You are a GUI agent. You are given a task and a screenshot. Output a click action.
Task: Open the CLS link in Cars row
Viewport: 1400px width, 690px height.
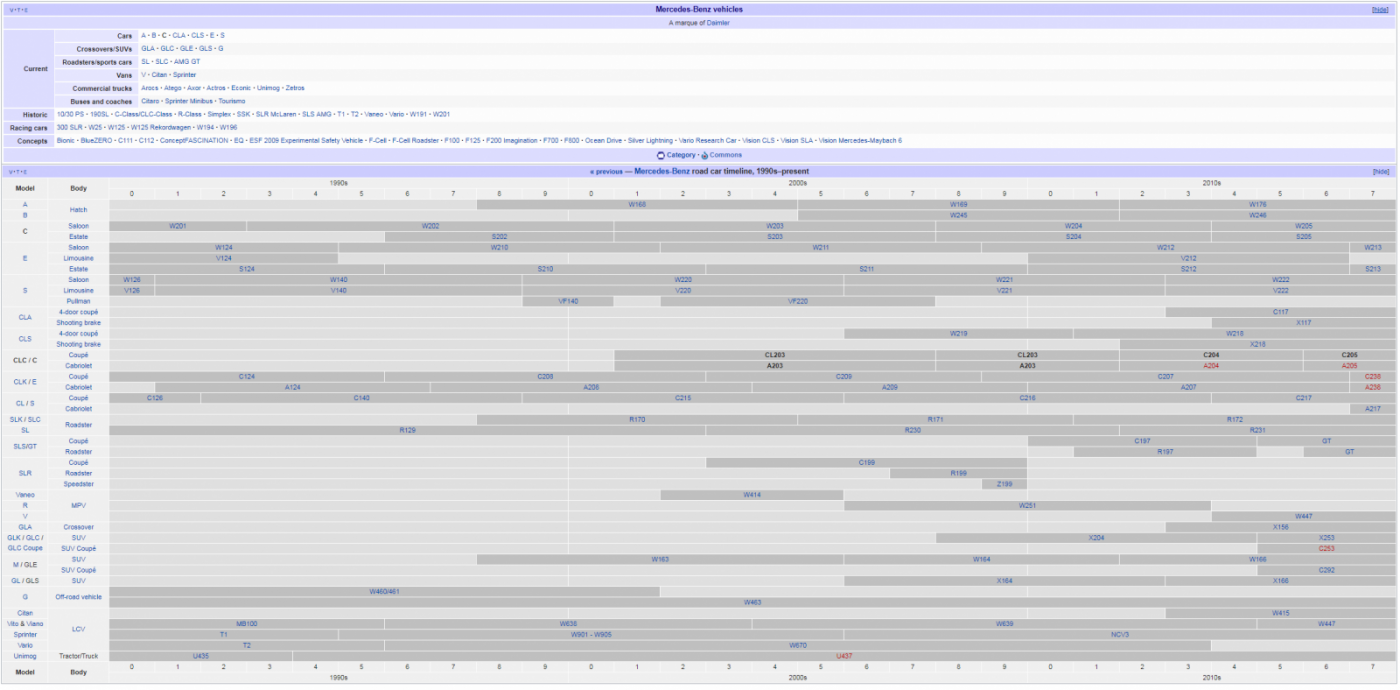coord(197,35)
